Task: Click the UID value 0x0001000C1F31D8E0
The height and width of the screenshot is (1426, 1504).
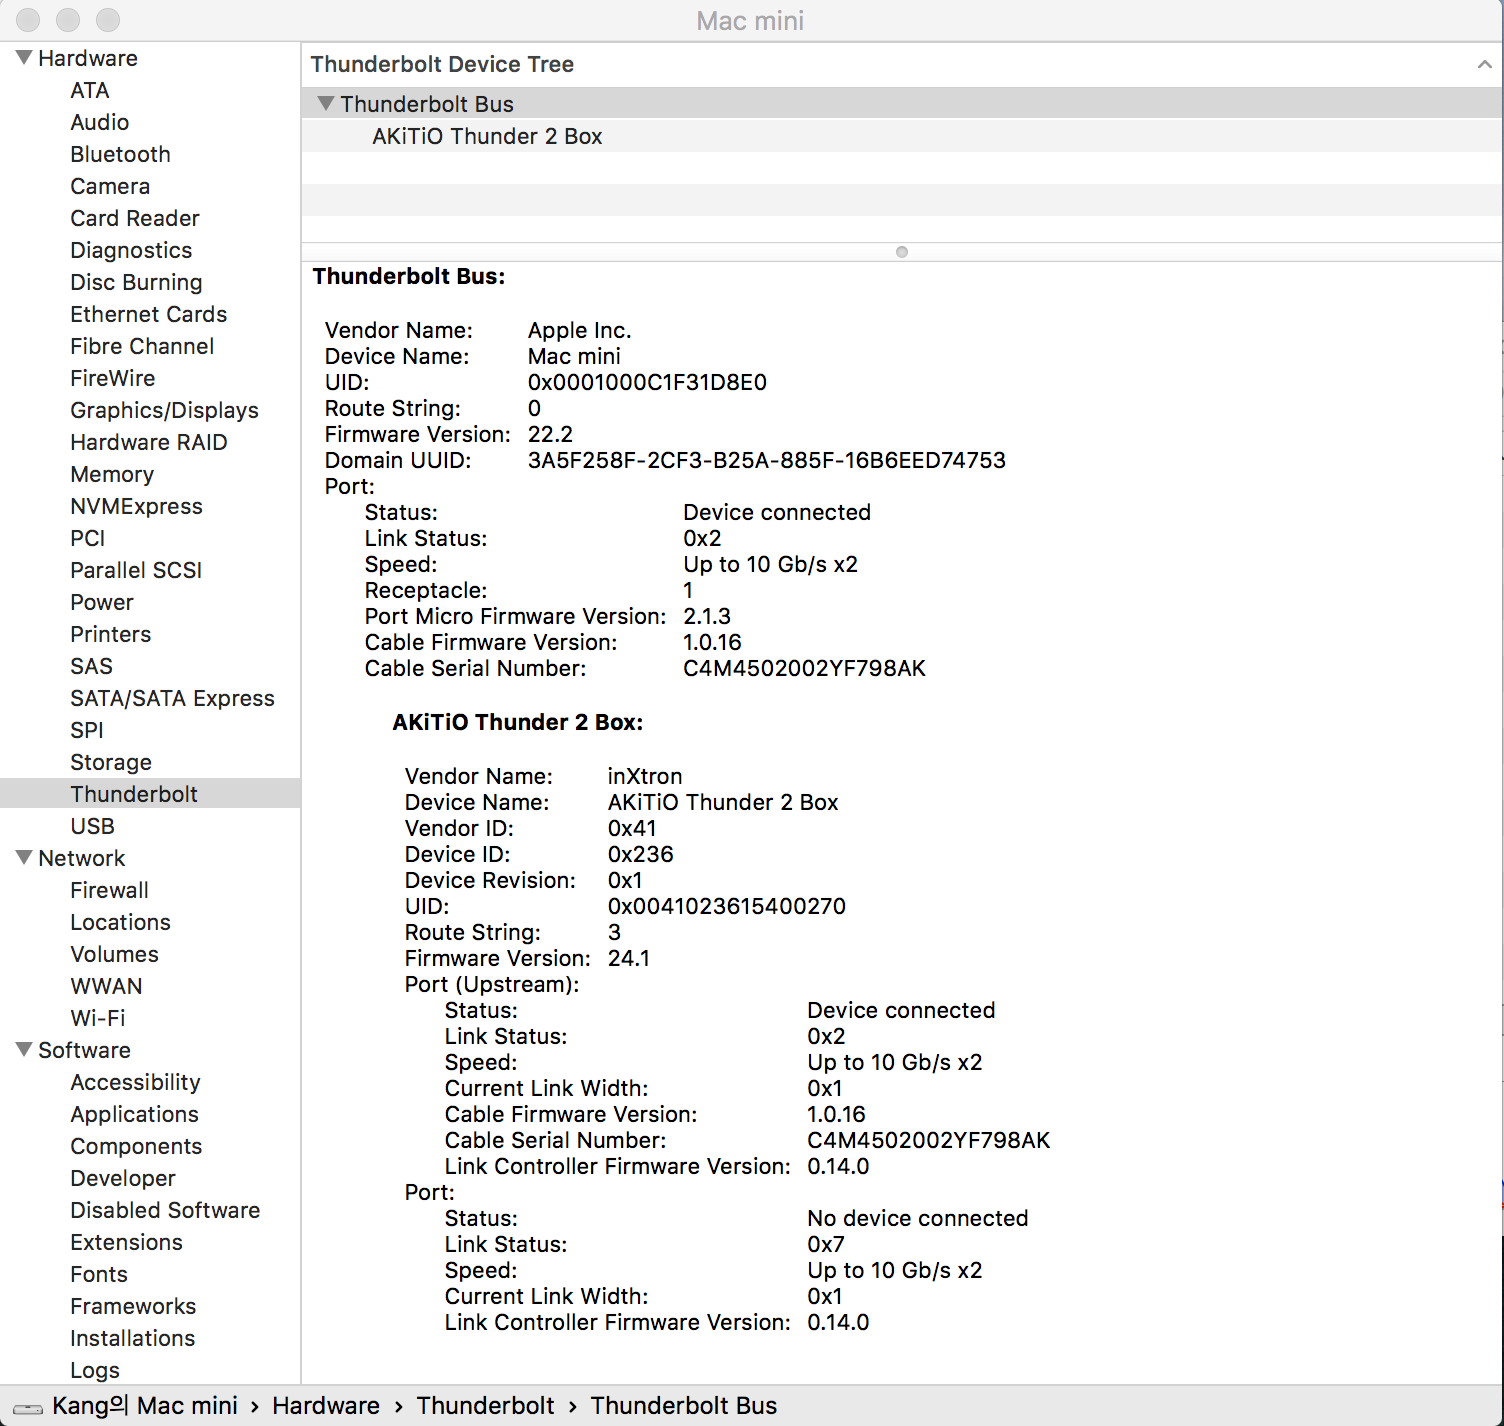Action: [647, 382]
